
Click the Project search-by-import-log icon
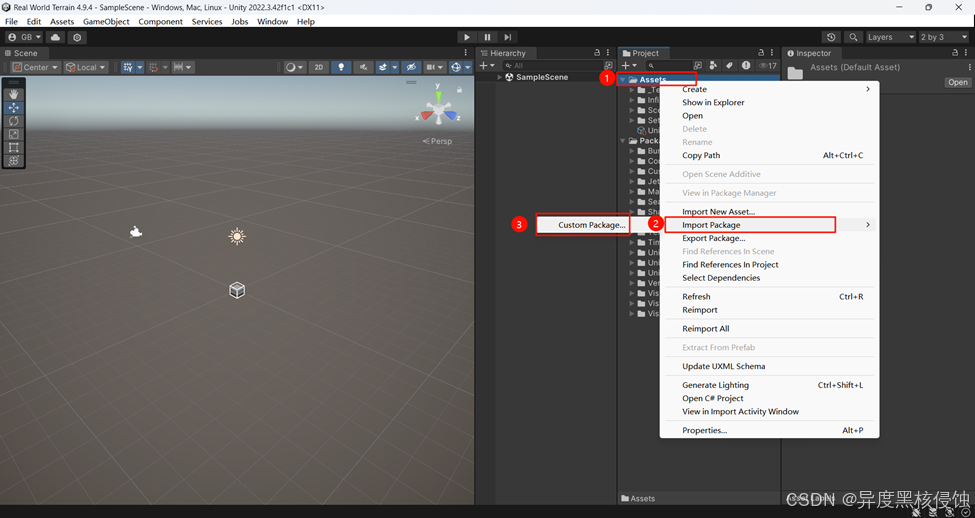[x=745, y=65]
